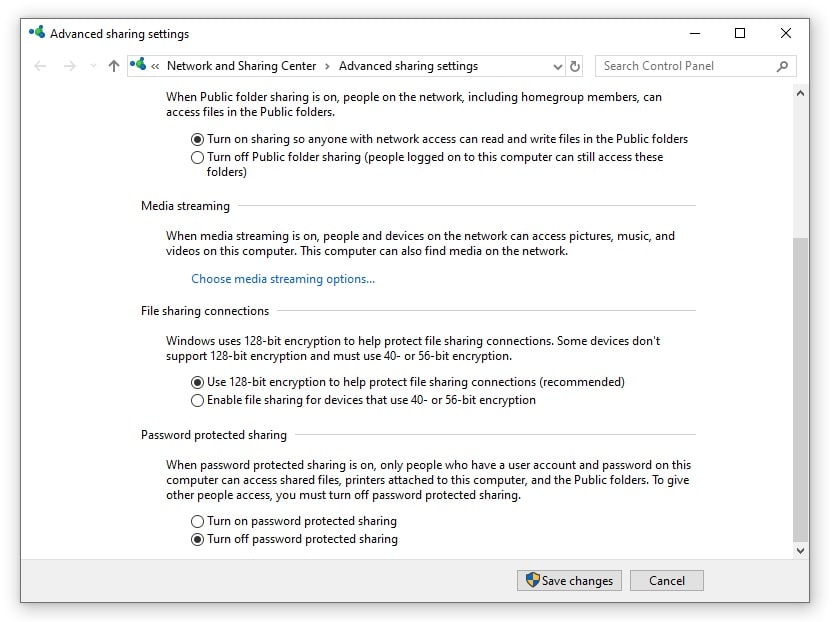Image resolution: width=834 pixels, height=622 pixels.
Task: Click the scrollbar up arrow
Action: (800, 94)
